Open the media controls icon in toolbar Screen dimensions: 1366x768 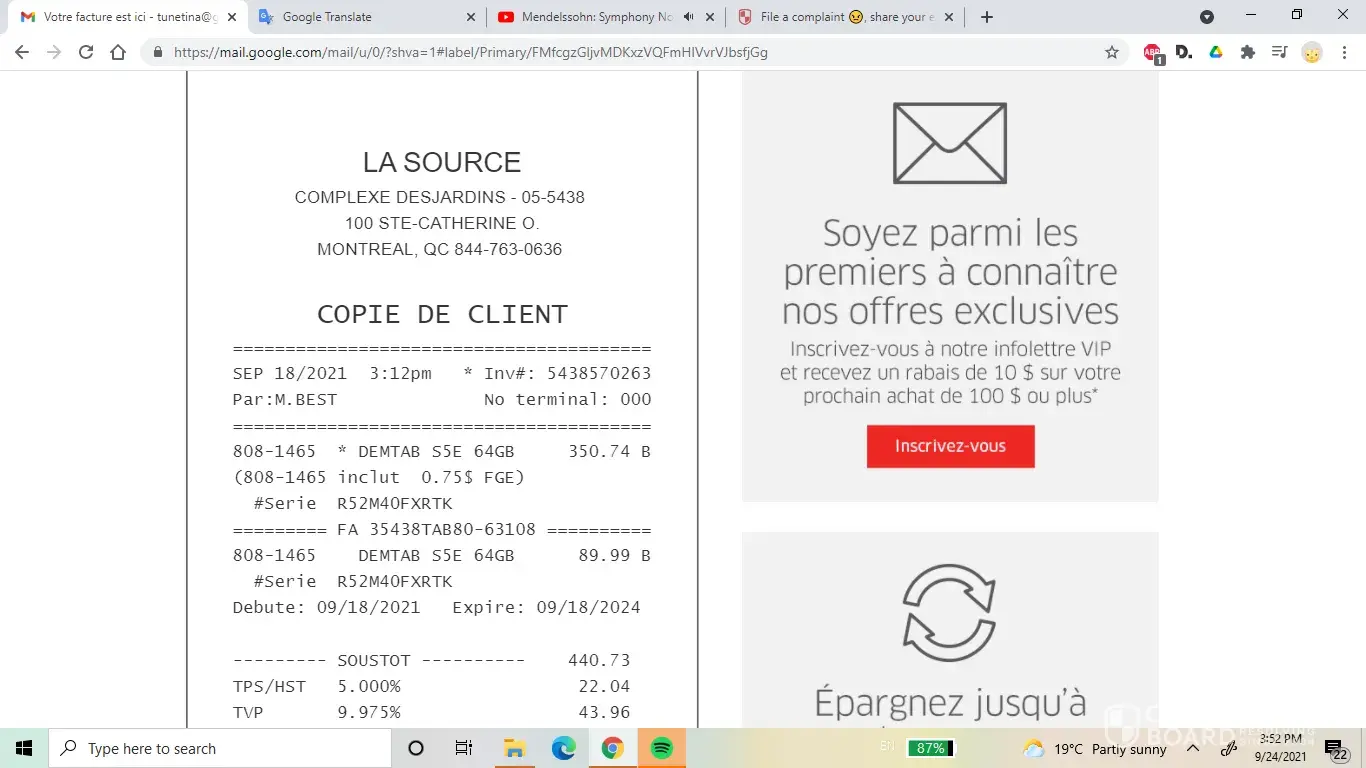(x=1280, y=53)
